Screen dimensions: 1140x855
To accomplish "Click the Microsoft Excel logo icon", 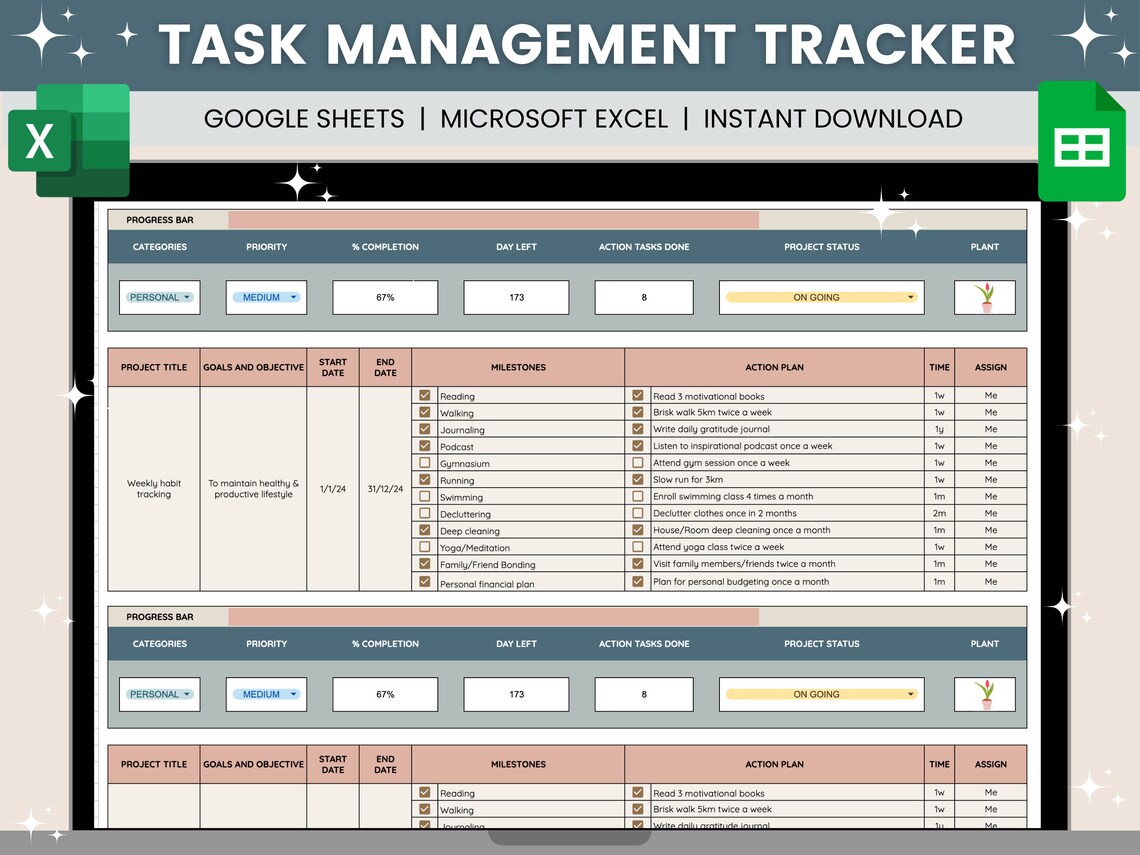I will click(67, 140).
